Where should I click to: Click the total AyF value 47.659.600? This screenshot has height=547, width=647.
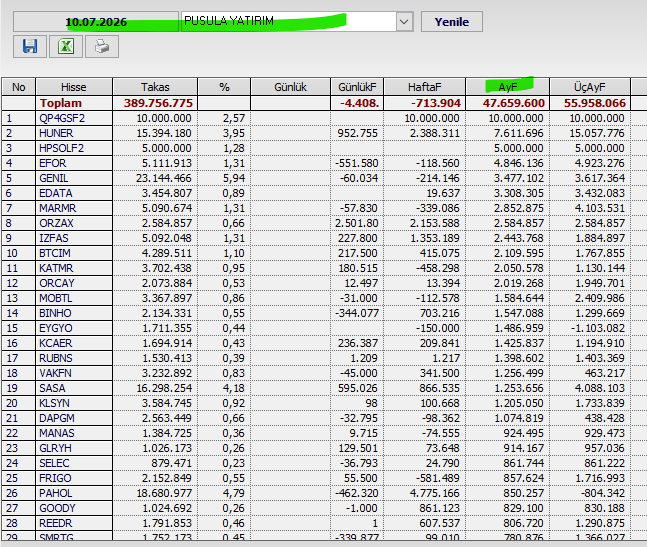click(514, 103)
